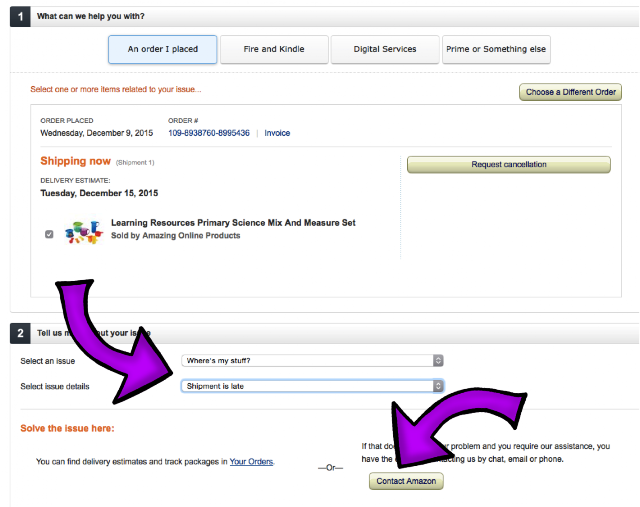Toggle the checkbox beside the Mix And Measure Set

coord(49,234)
